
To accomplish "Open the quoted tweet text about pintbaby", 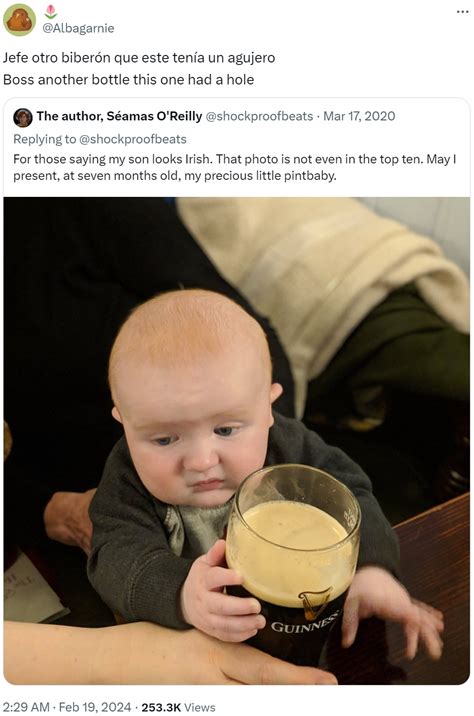I will [235, 167].
